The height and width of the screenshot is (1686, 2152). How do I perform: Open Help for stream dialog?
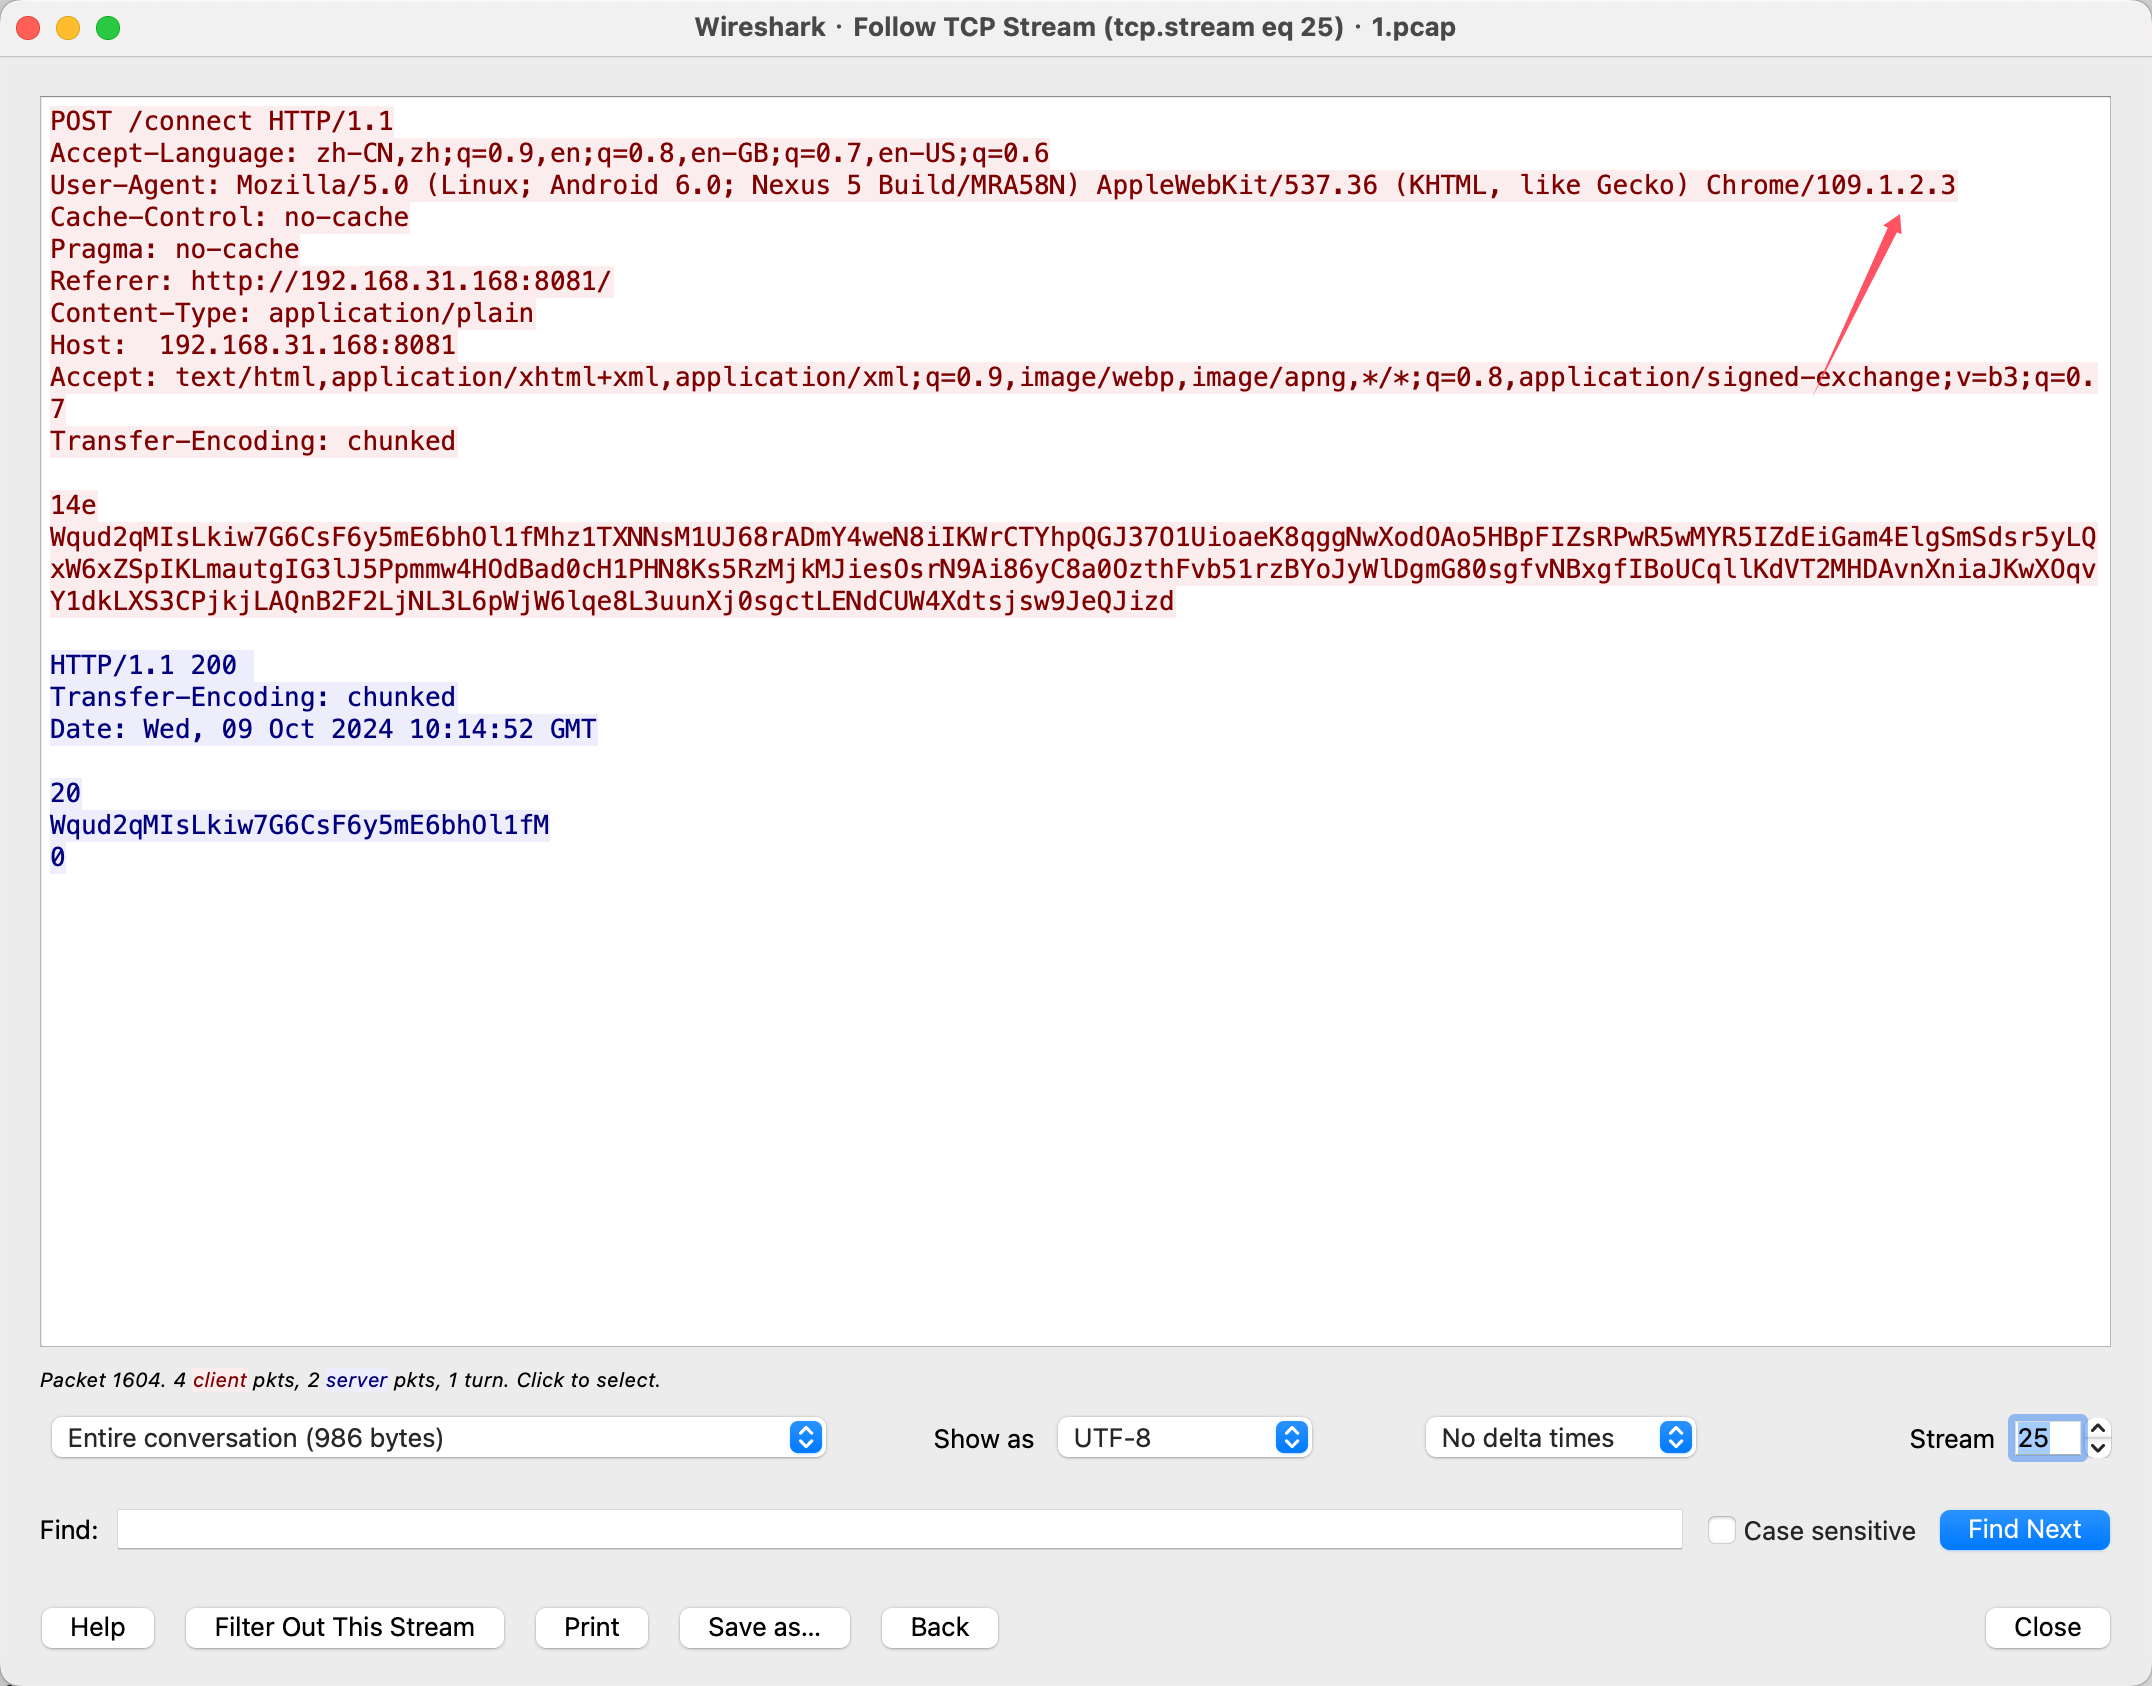[97, 1627]
